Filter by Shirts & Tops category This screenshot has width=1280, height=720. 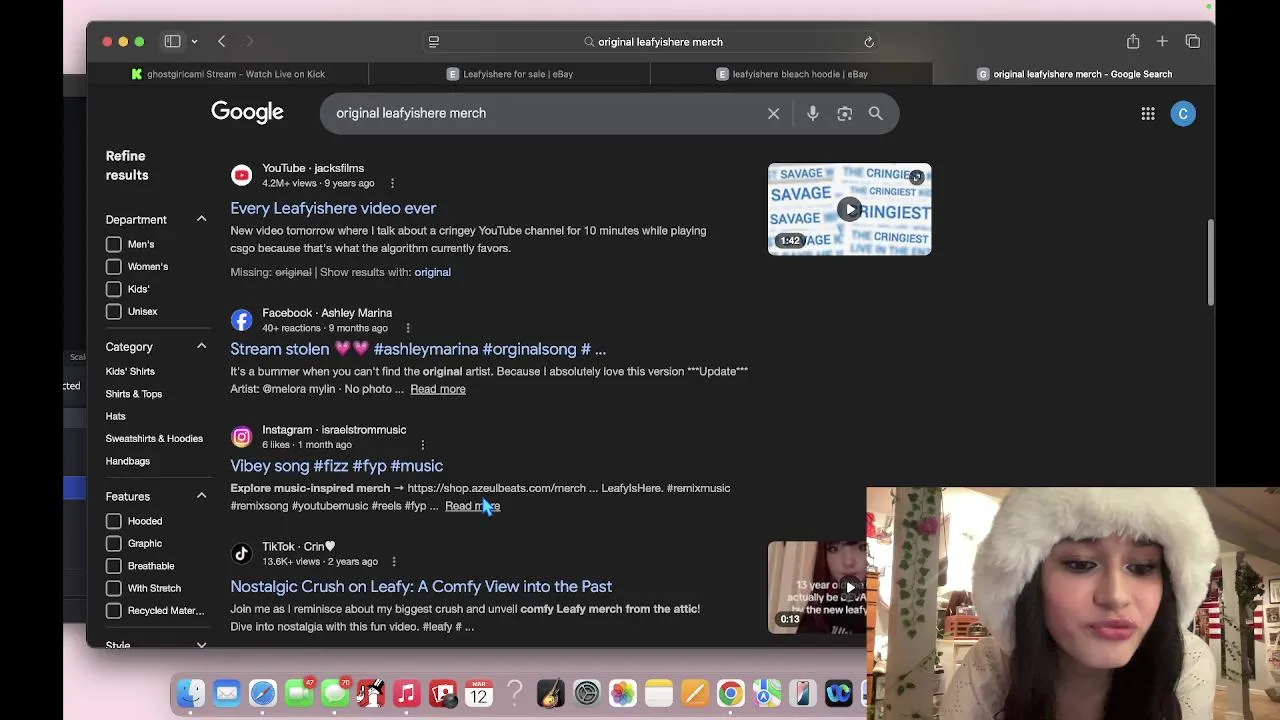pos(134,394)
